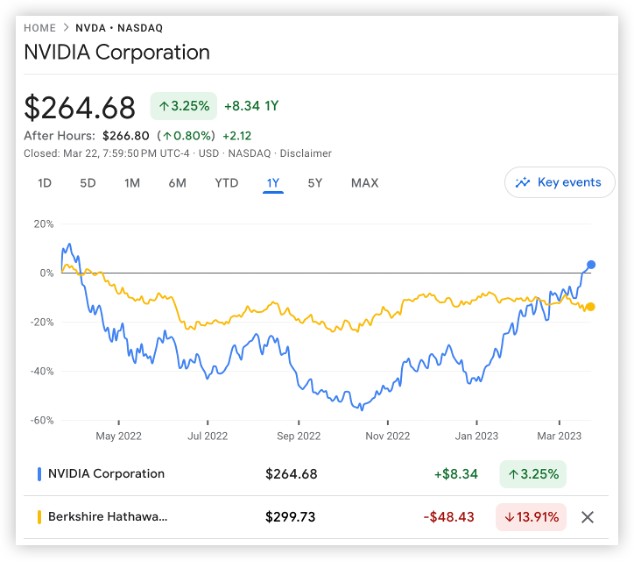Click the blue NVIDIA endpoint dot on chart
The image size is (634, 562).
591,265
